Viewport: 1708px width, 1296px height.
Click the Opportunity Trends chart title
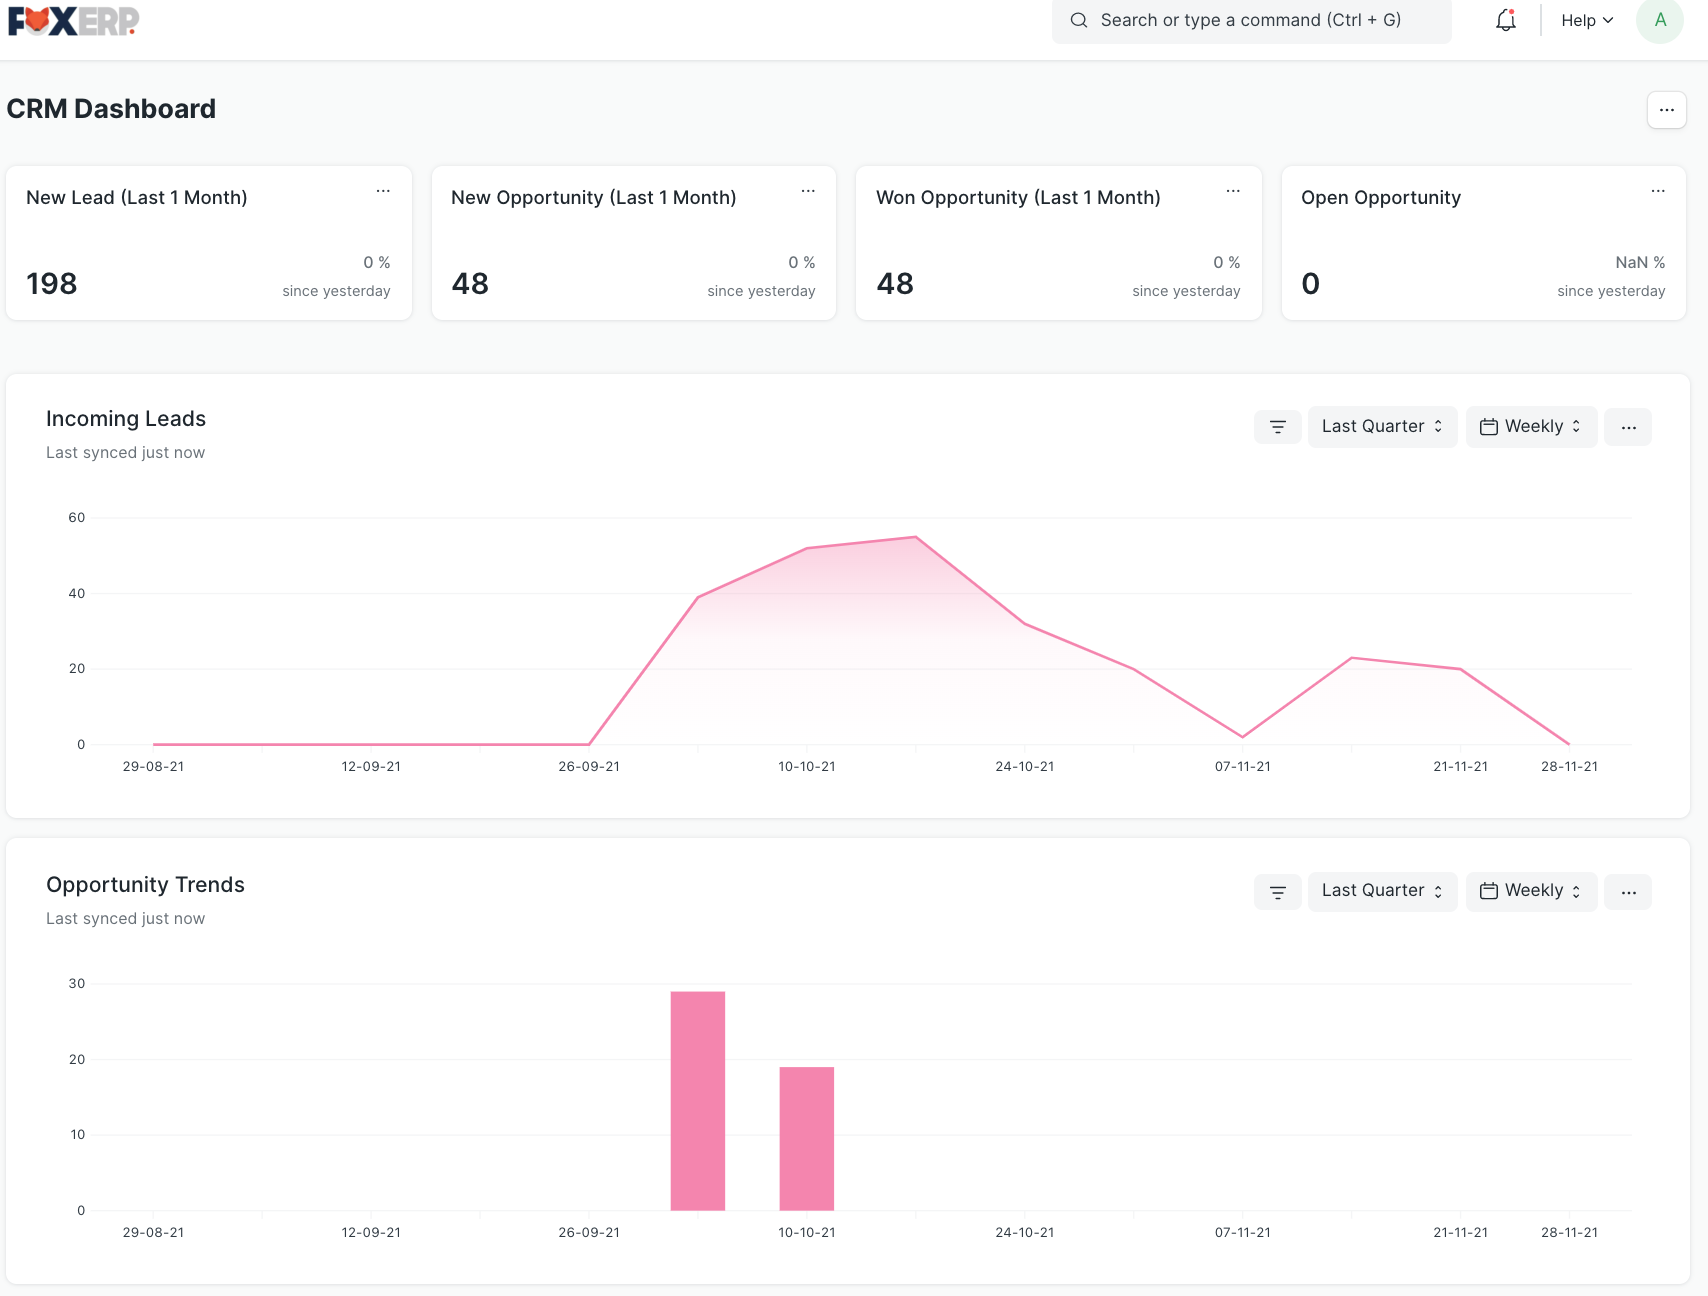145,885
